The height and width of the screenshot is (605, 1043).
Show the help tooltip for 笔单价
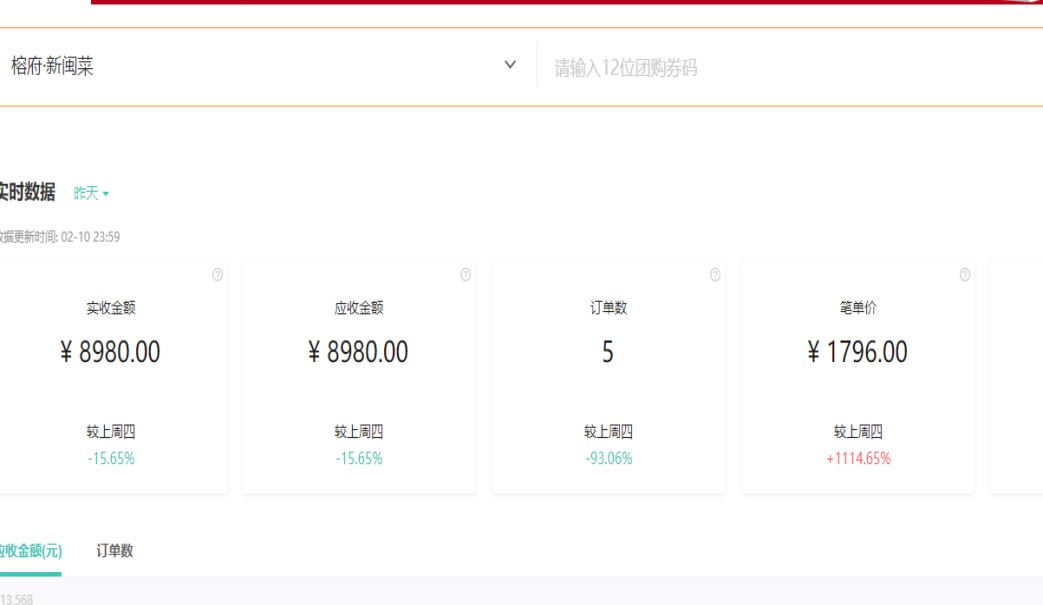coord(964,275)
